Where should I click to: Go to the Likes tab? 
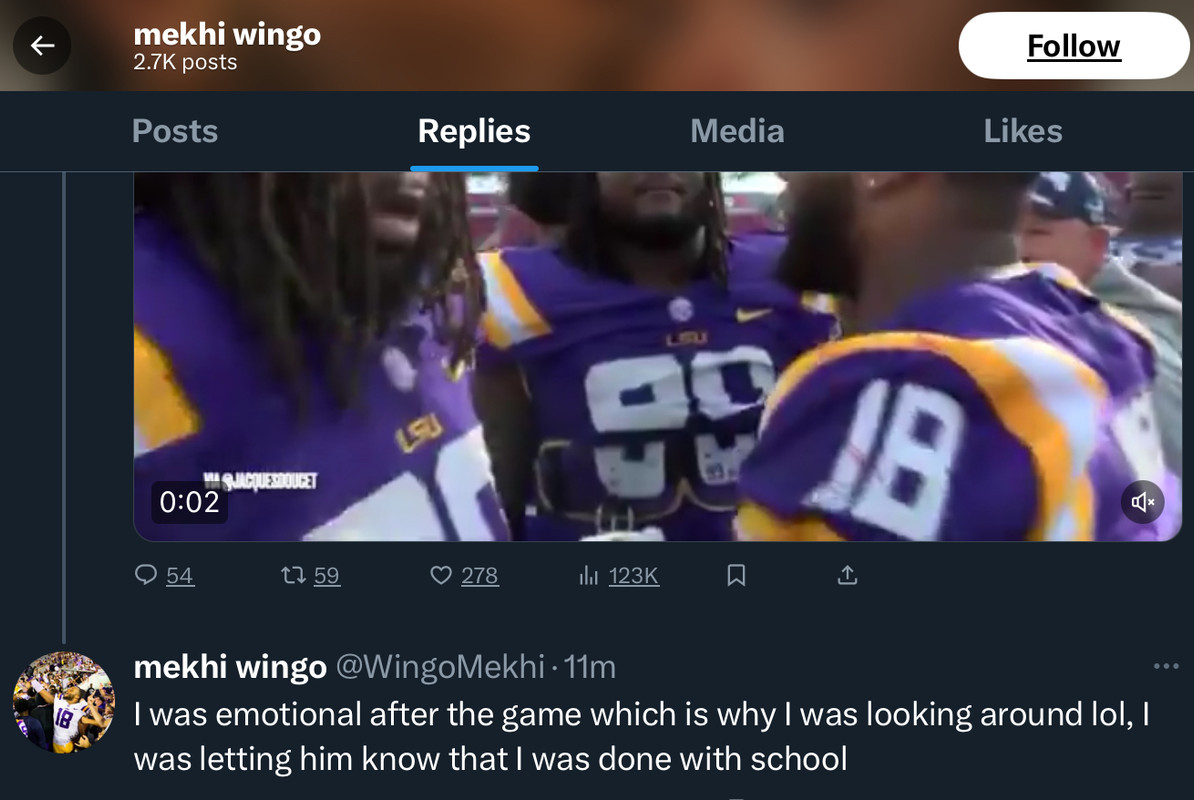(x=1022, y=131)
